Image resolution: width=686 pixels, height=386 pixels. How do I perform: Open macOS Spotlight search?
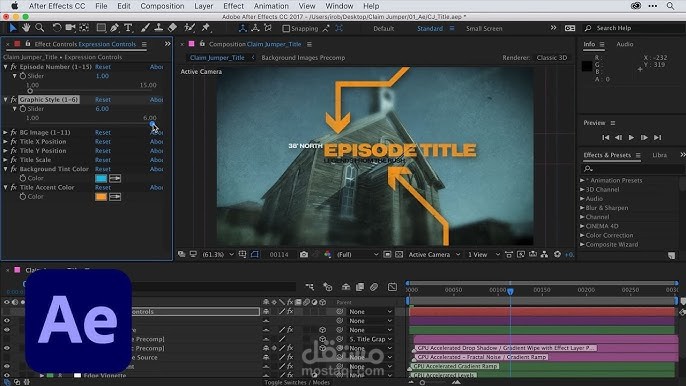coord(670,6)
